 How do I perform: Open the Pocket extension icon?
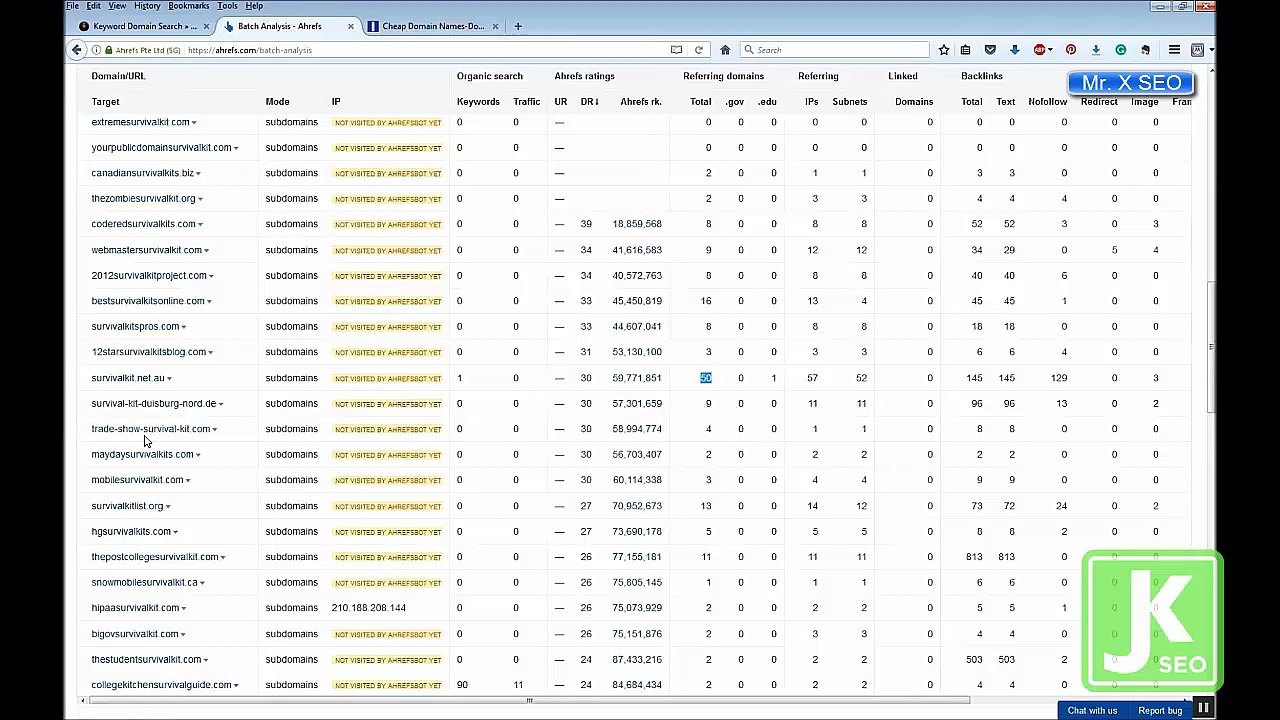[x=990, y=50]
